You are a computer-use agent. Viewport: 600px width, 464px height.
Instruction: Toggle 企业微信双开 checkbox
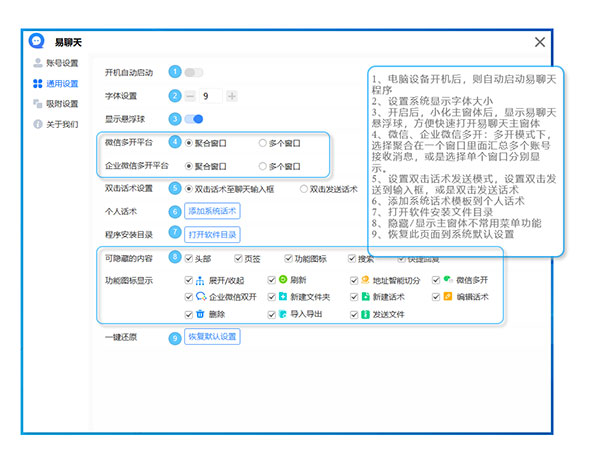point(189,297)
